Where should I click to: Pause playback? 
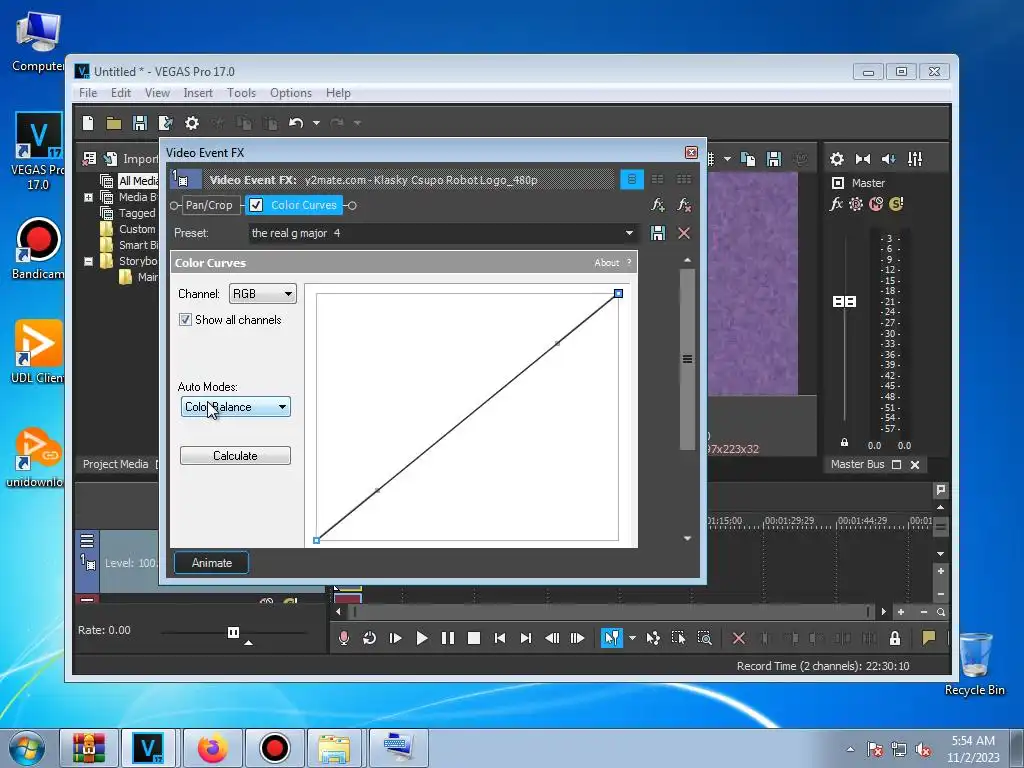click(448, 638)
